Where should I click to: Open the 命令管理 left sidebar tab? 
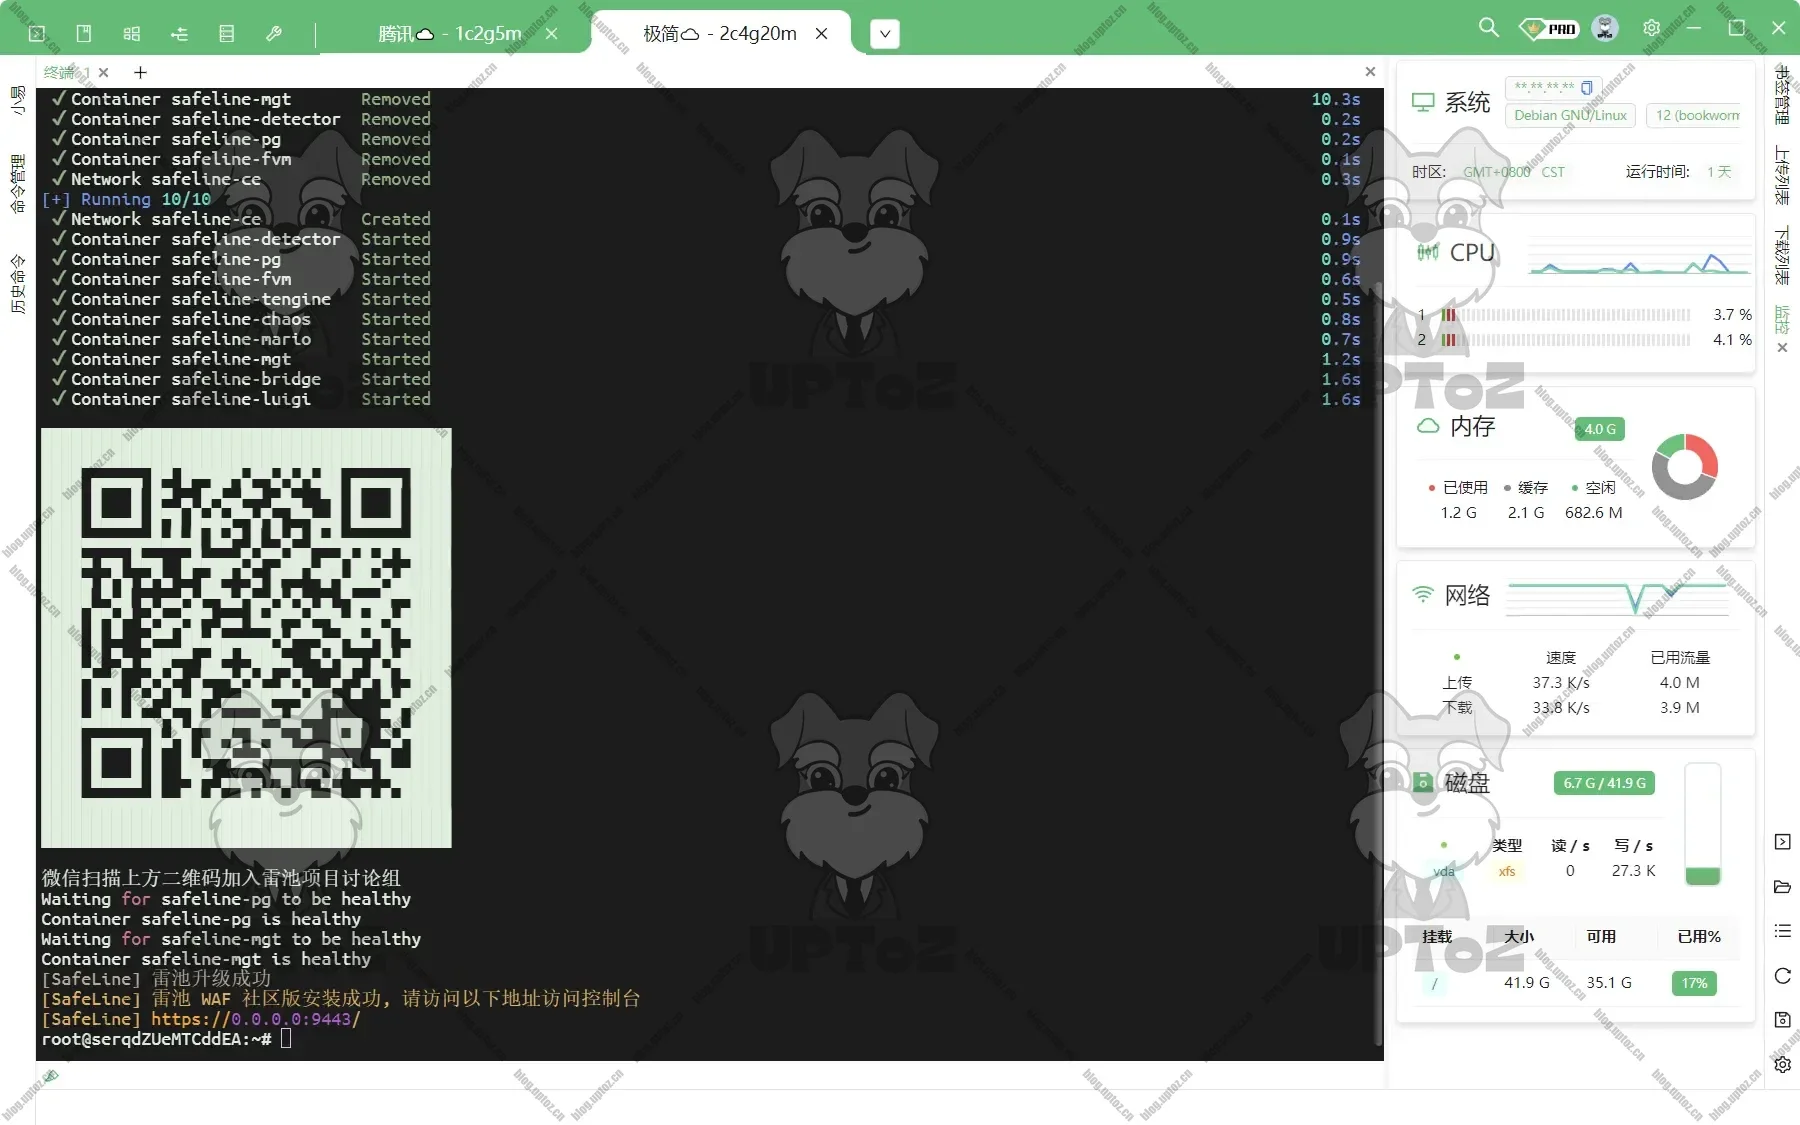17,183
